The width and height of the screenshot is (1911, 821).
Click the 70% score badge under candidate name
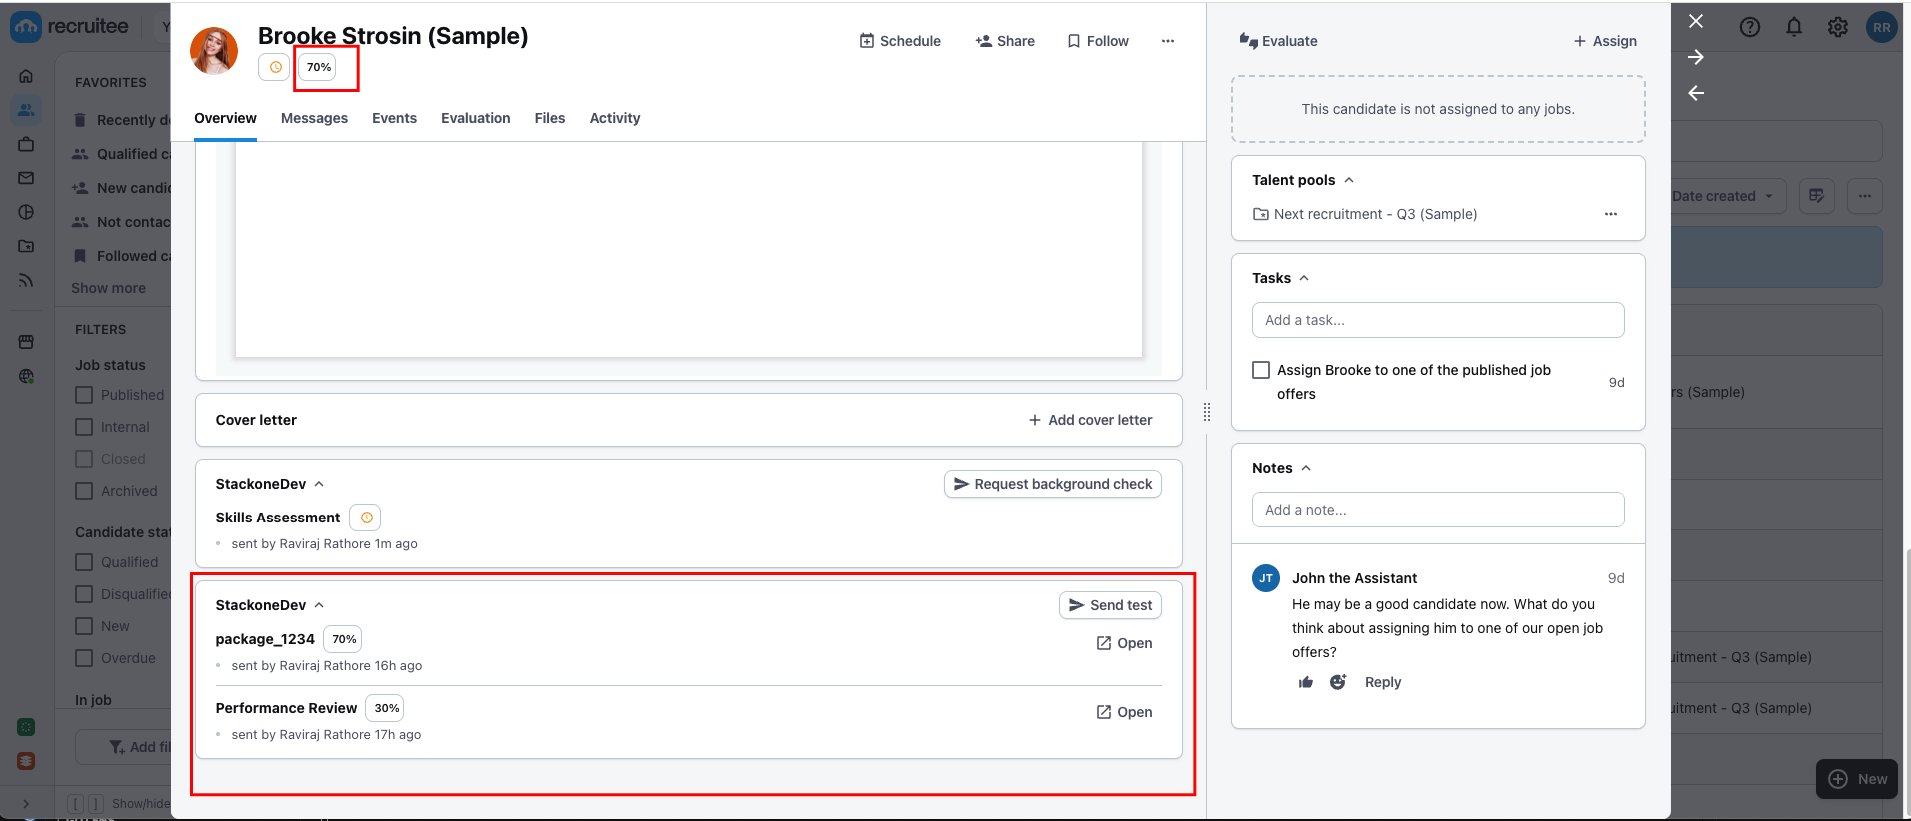click(x=319, y=67)
